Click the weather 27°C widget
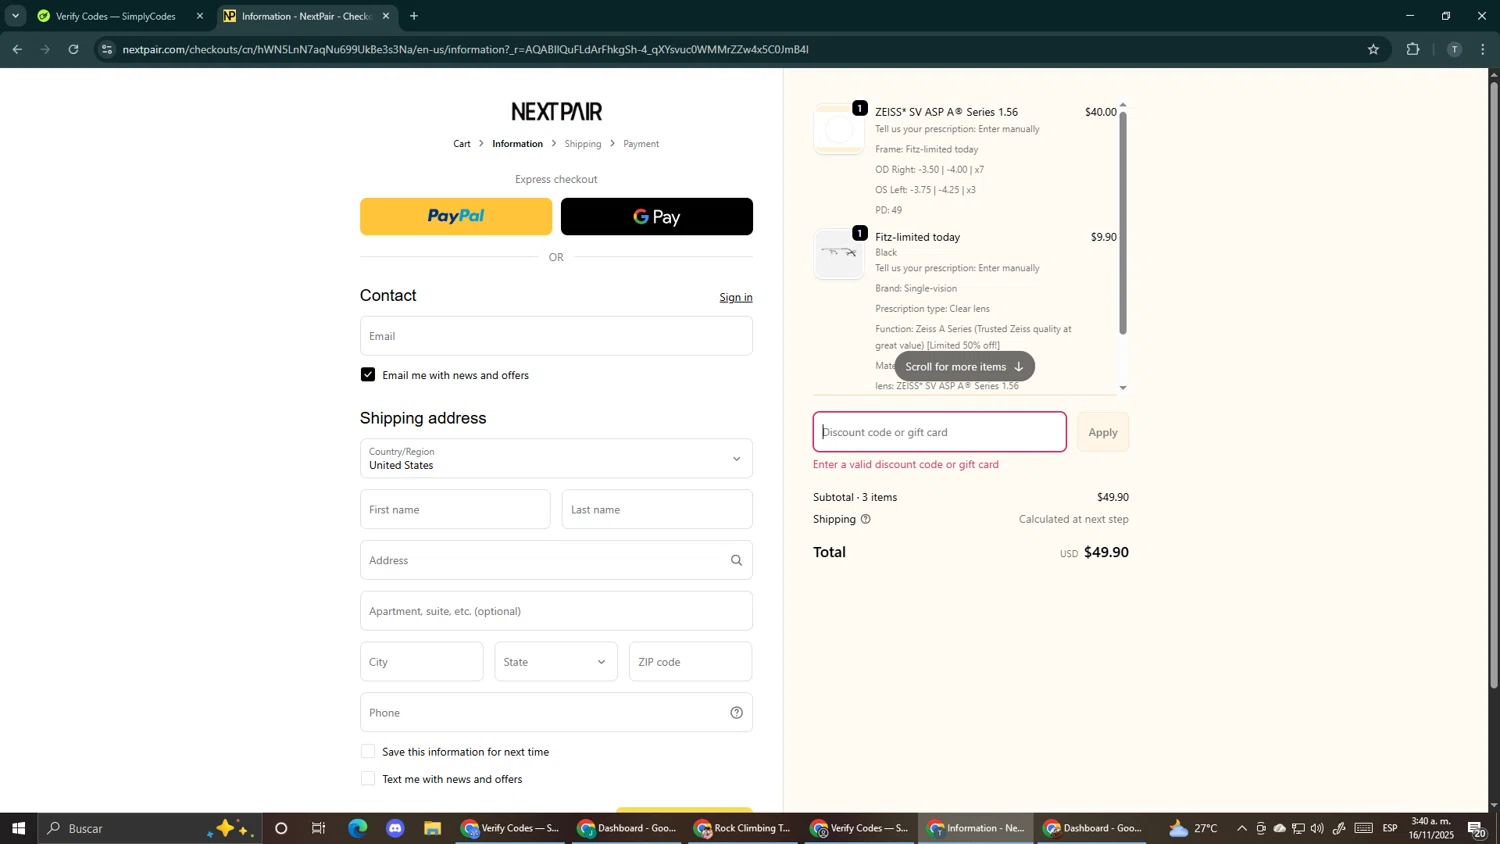Viewport: 1500px width, 844px height. point(1192,829)
